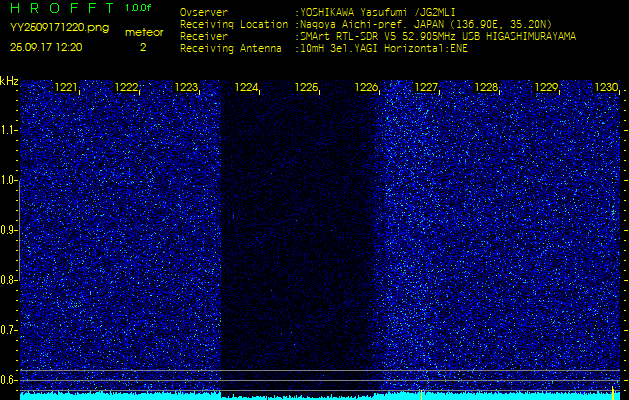Click the 1228 time label
This screenshot has height=400, width=629.
(486, 87)
